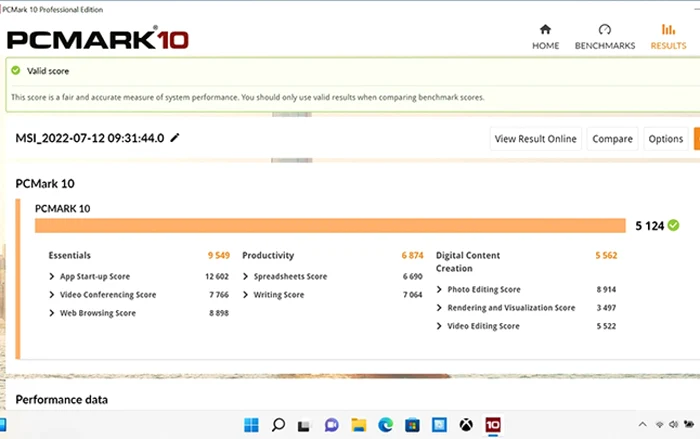Click the battery tray icon
This screenshot has width=700, height=439.
(x=689, y=424)
